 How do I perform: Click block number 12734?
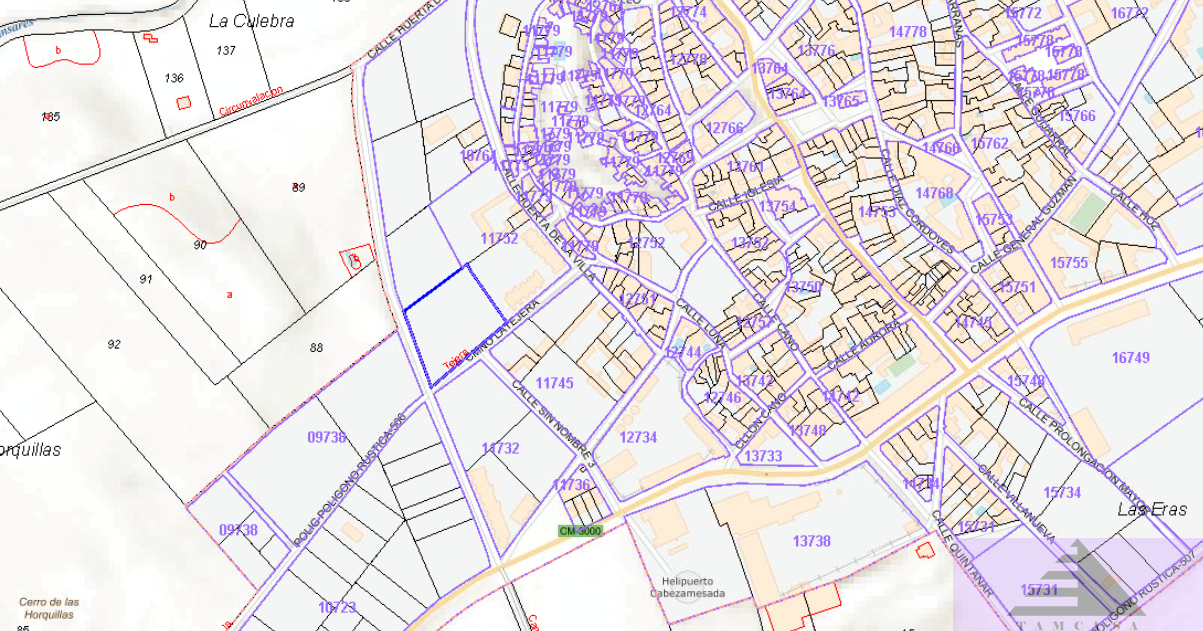point(638,437)
